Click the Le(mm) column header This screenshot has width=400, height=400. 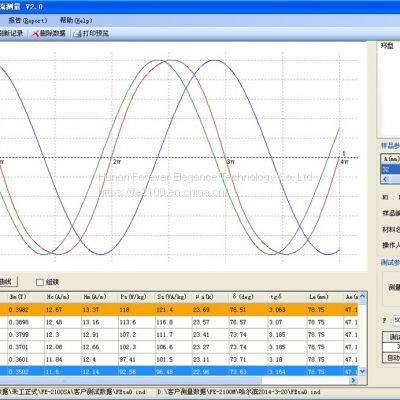point(319,297)
